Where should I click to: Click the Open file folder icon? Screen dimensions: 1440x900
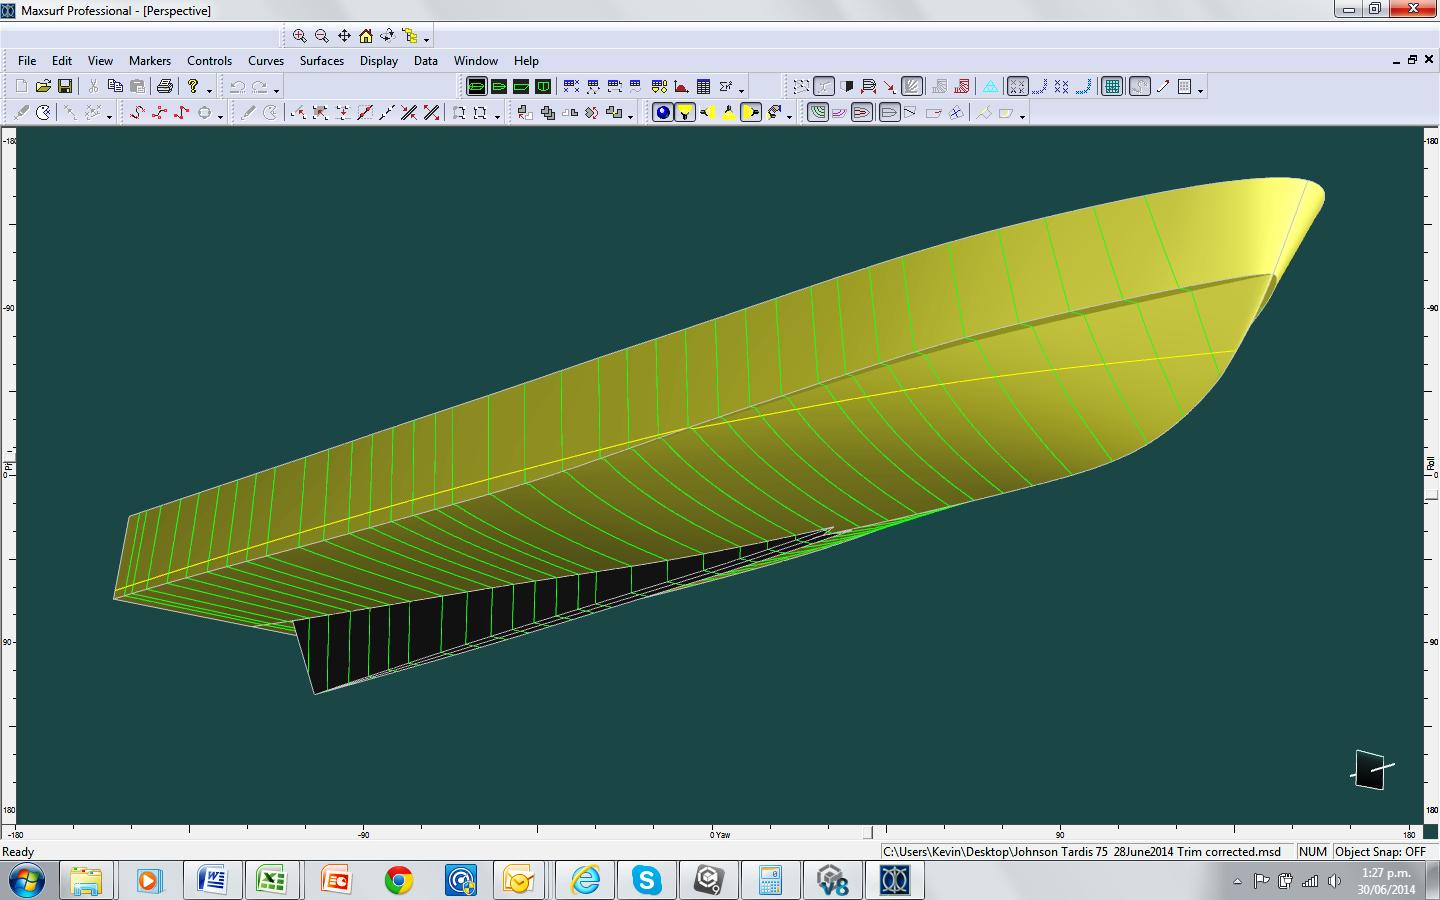43,87
